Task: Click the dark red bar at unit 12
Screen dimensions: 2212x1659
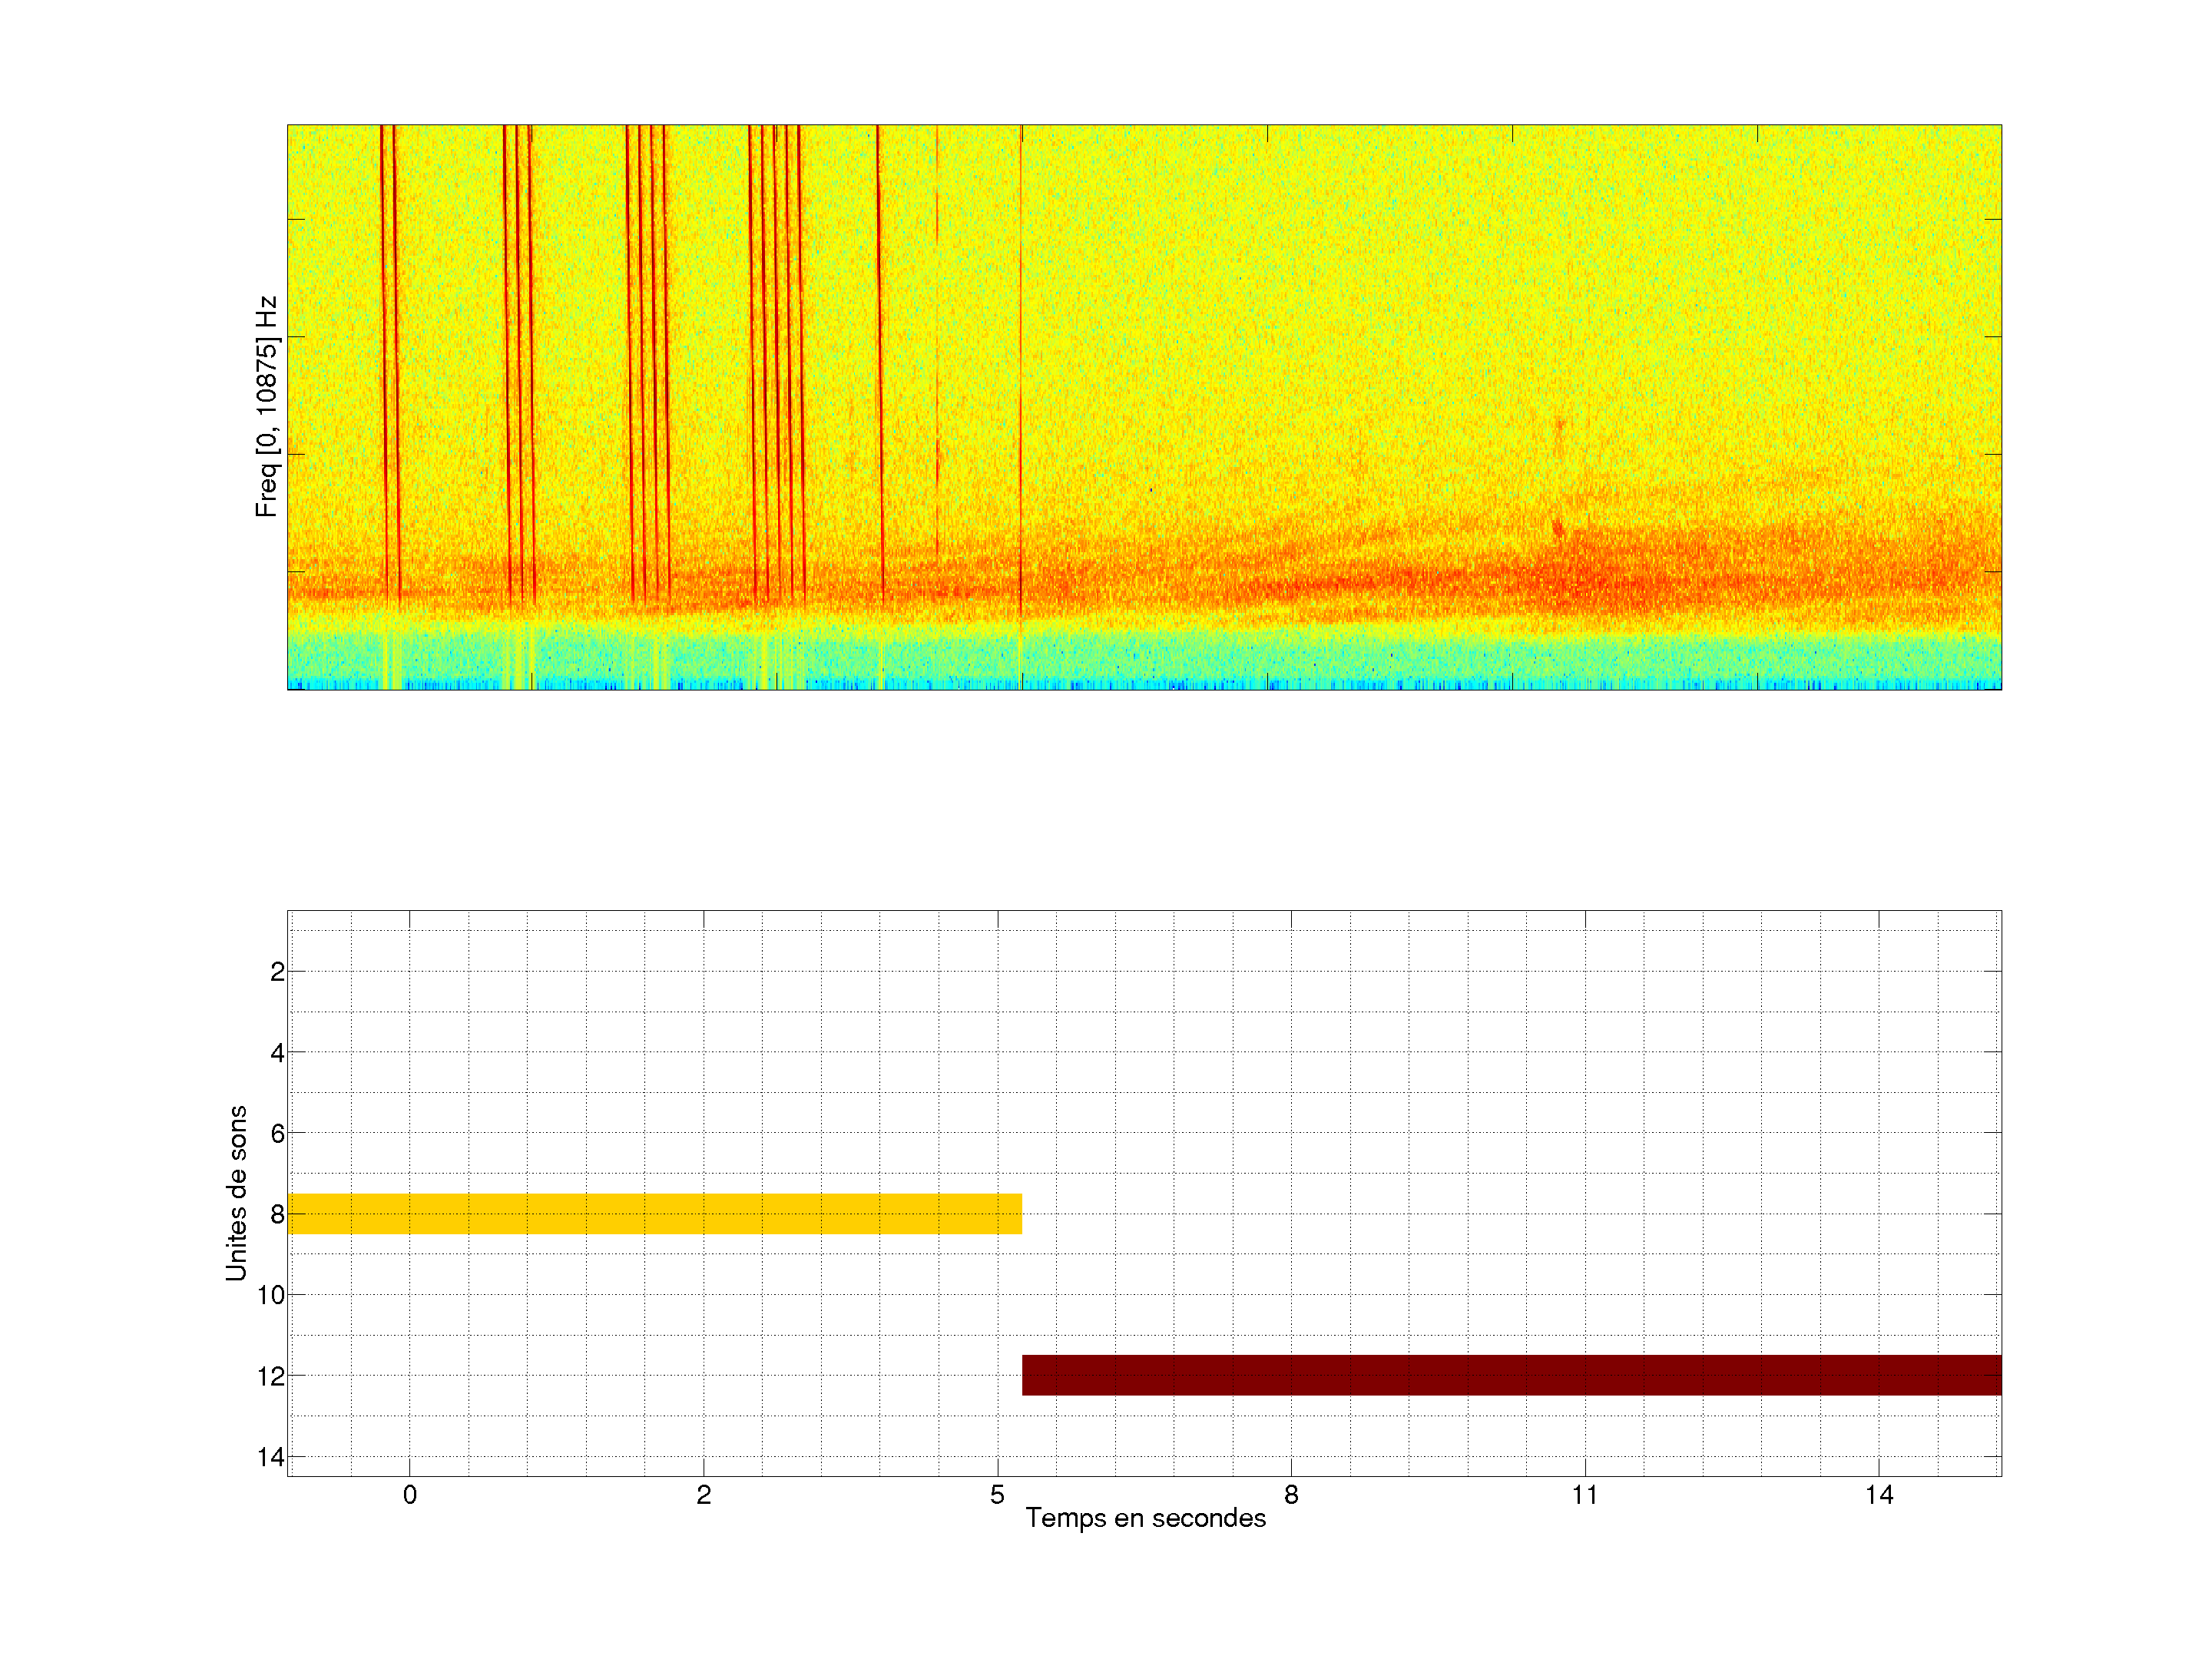Action: tap(1511, 1375)
